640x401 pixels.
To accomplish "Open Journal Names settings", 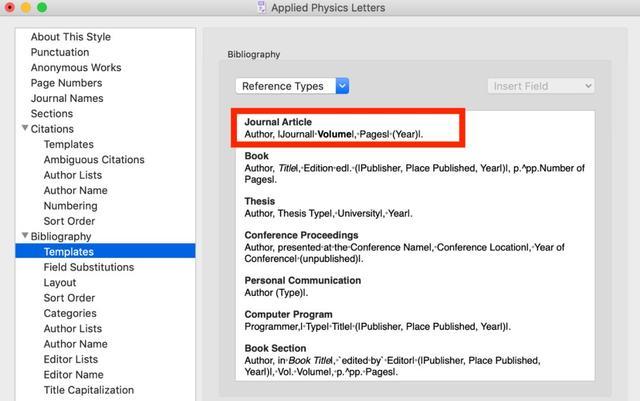I will tap(67, 98).
